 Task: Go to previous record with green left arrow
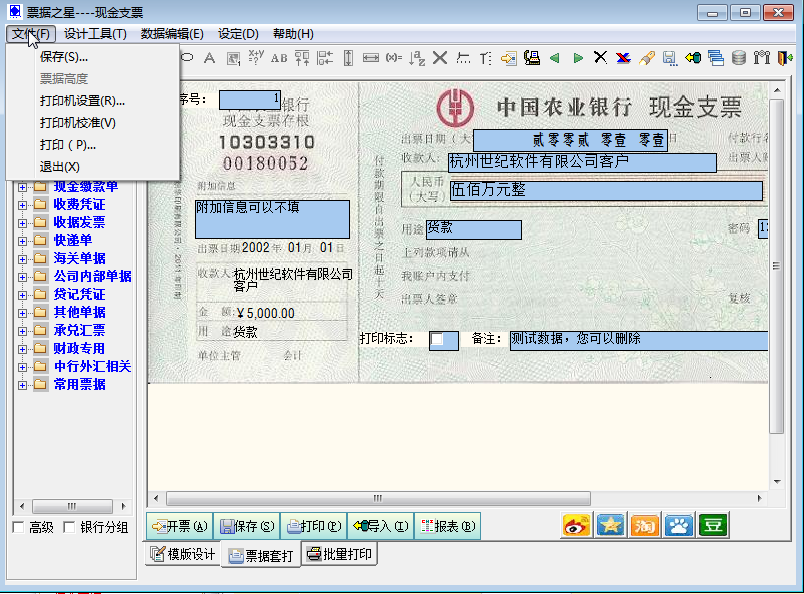pos(554,58)
